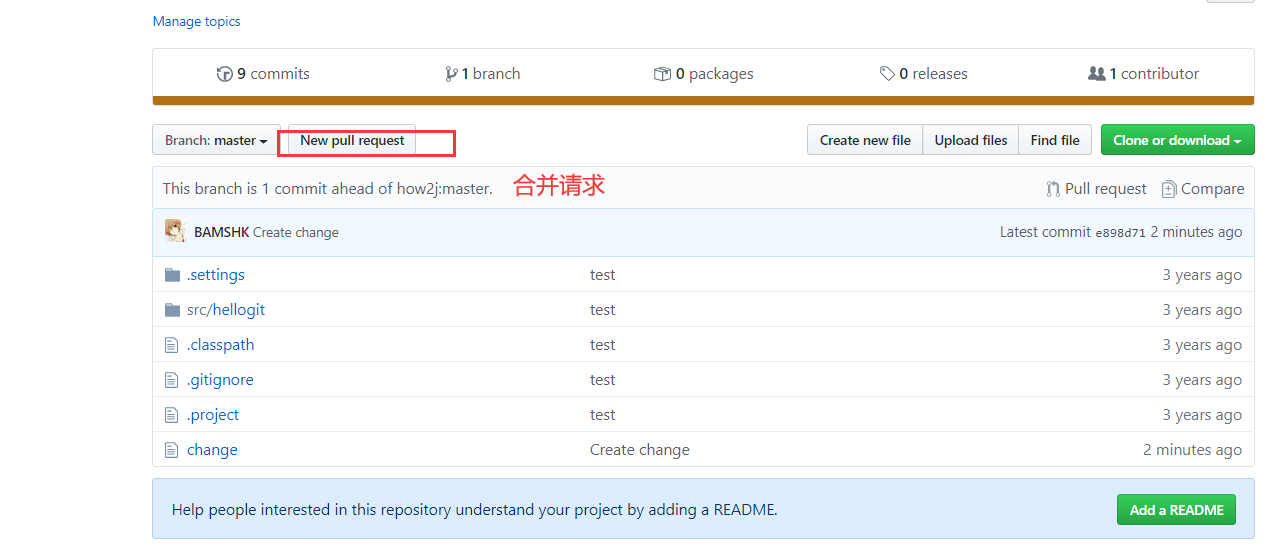Click the Upload files button
The height and width of the screenshot is (551, 1288).
(971, 140)
